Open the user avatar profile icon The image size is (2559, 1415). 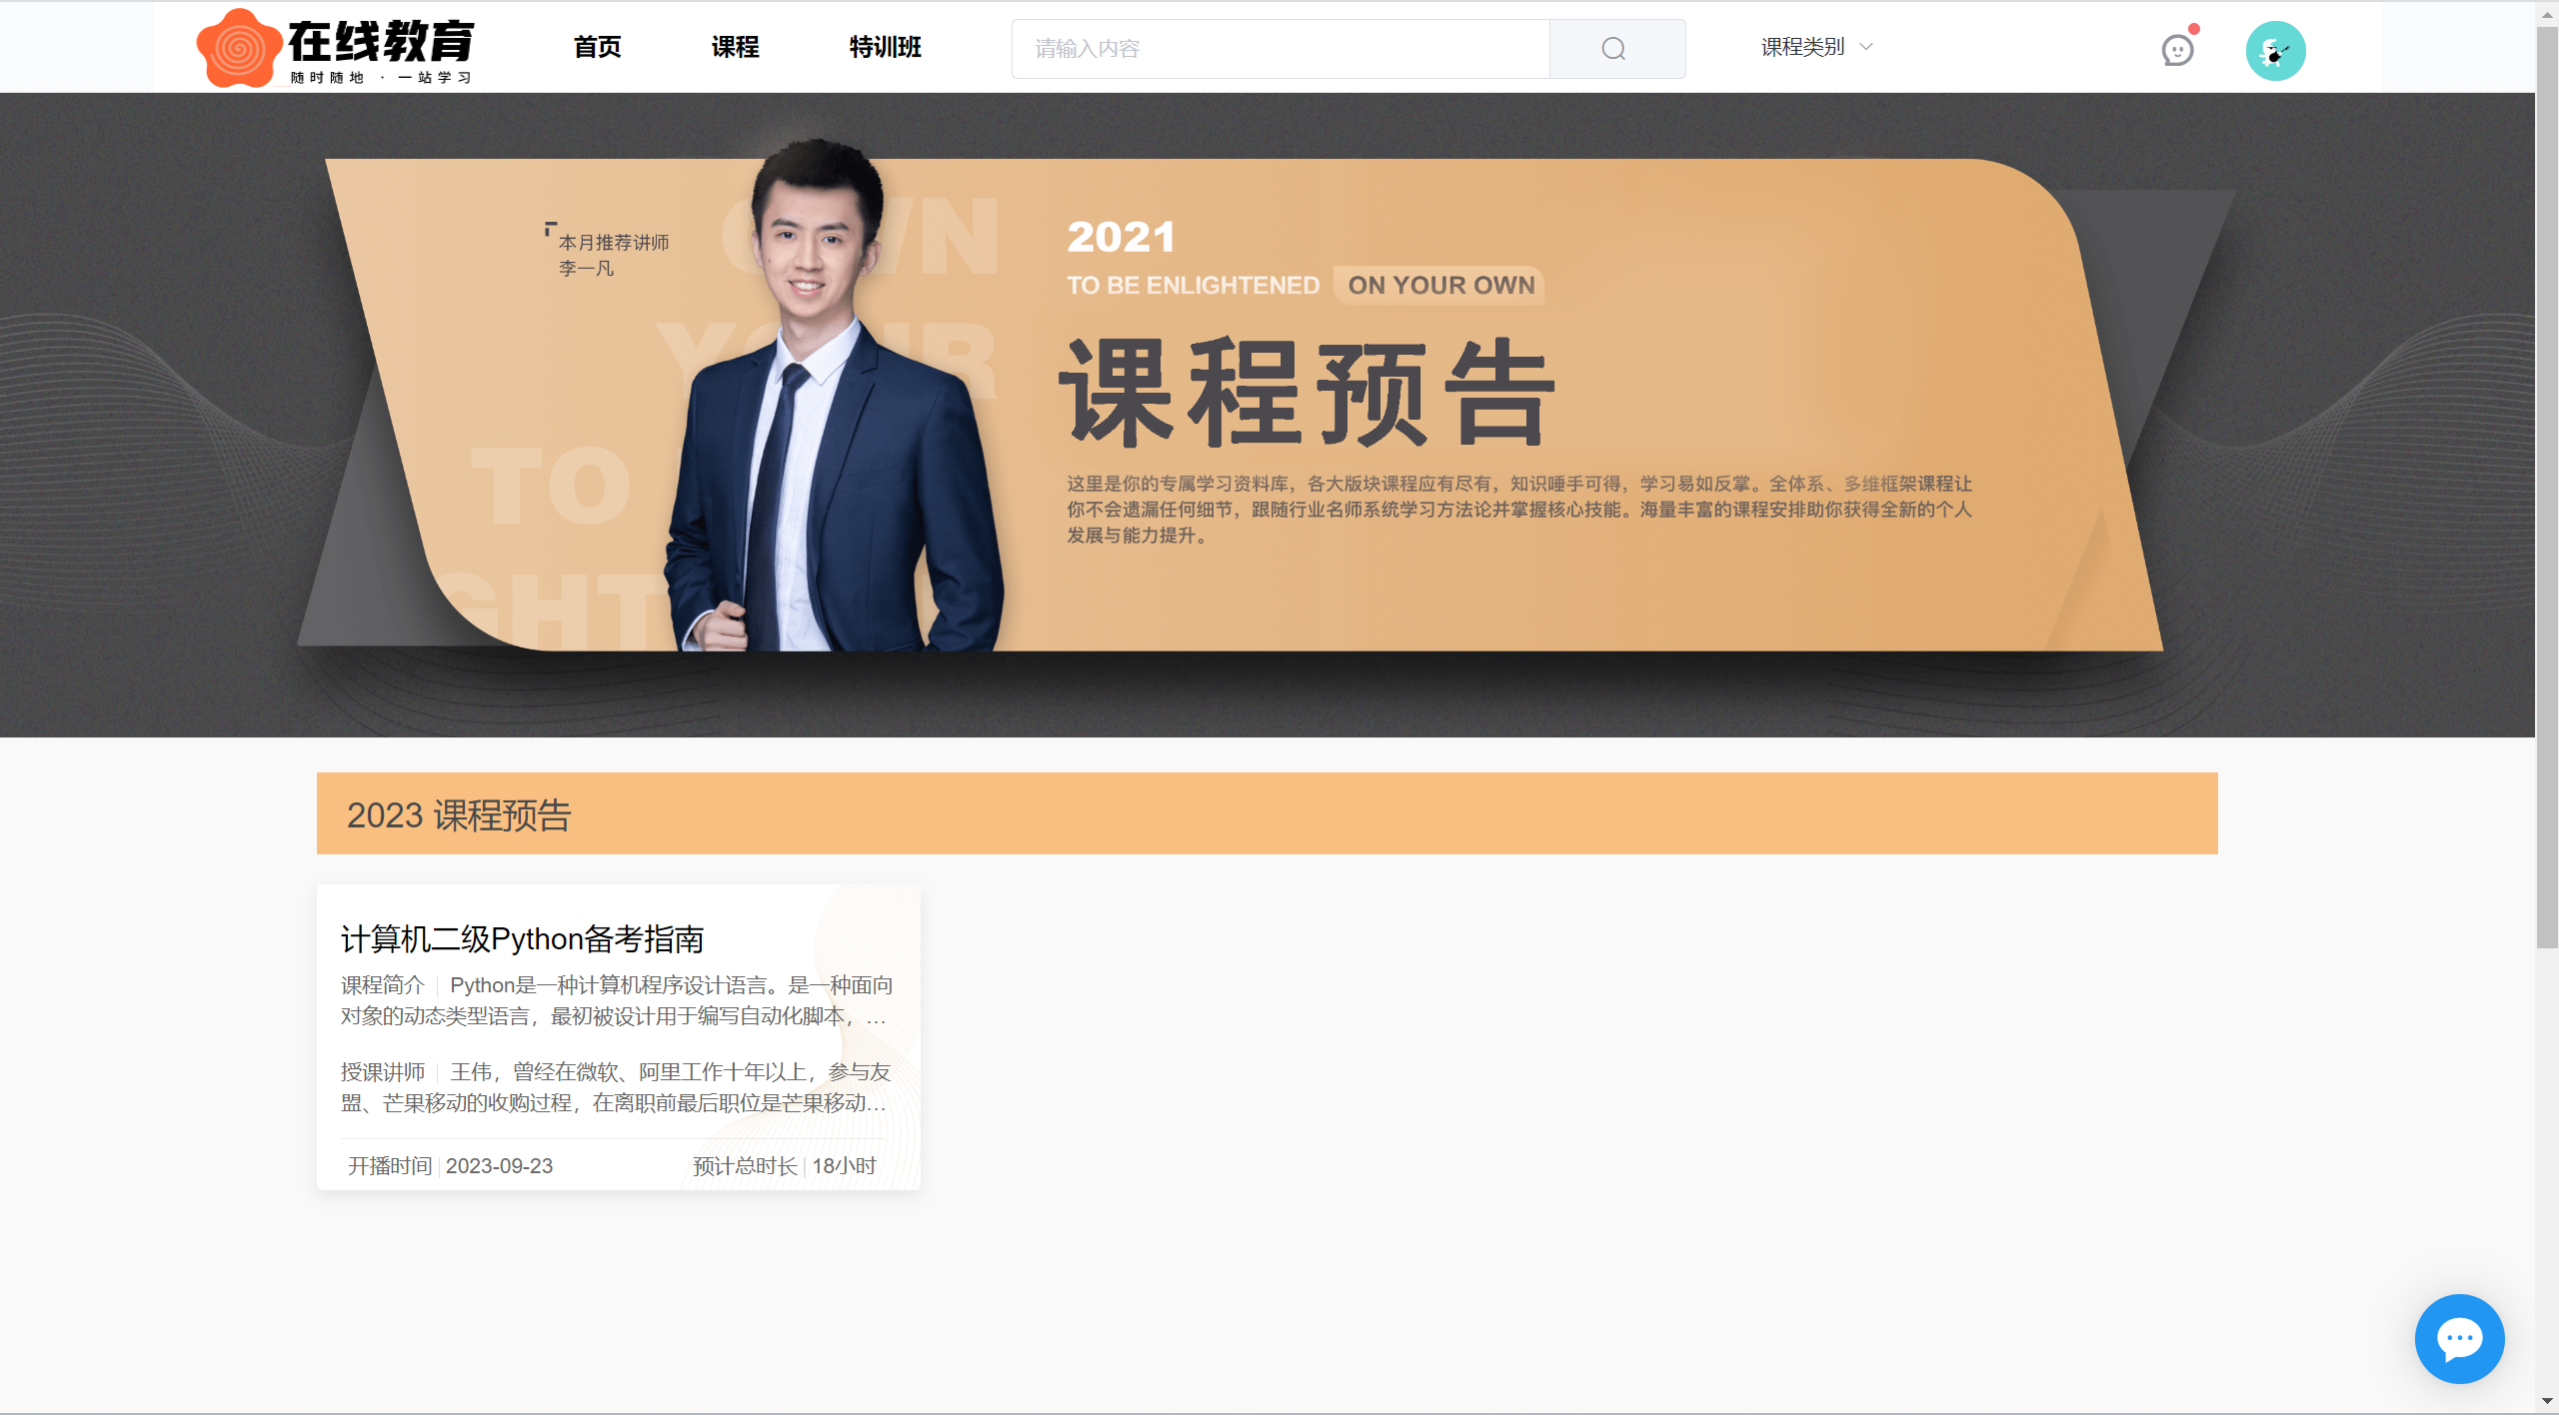click(x=2275, y=50)
